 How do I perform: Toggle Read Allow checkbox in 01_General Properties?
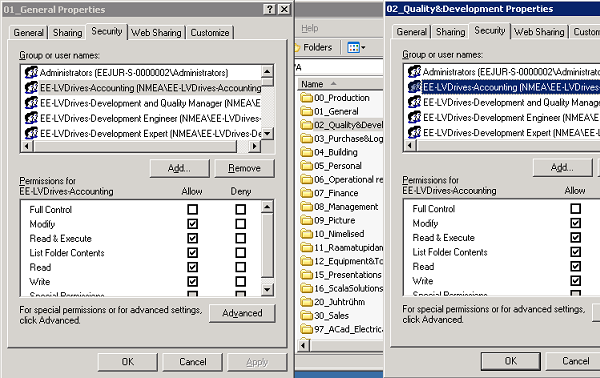(192, 267)
